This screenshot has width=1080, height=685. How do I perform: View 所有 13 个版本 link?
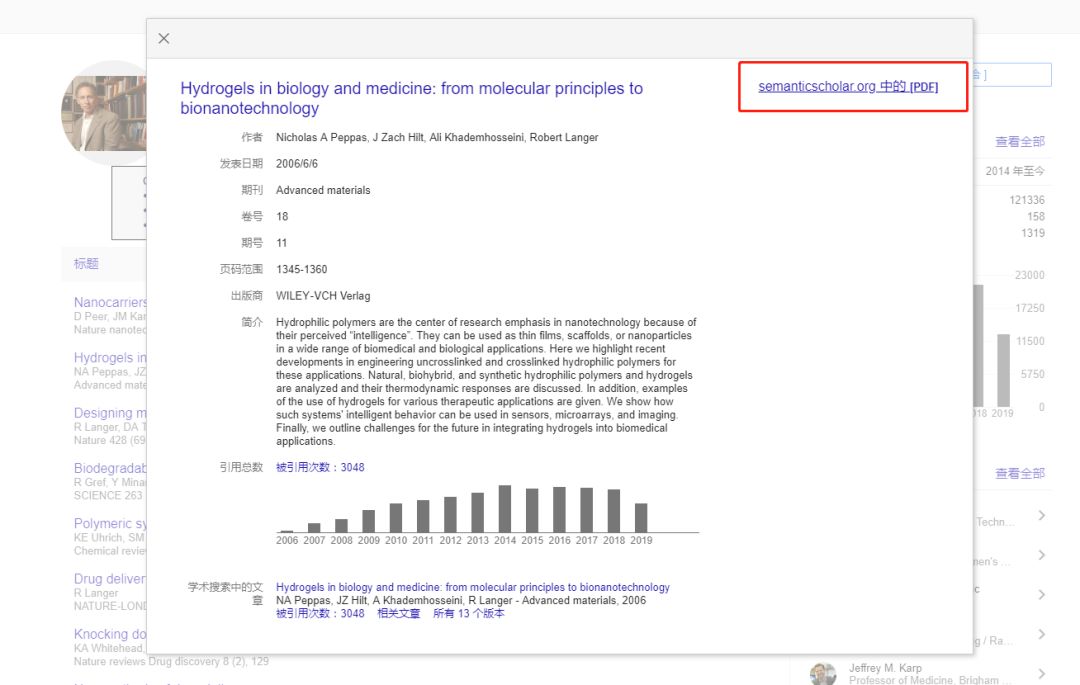coord(468,613)
